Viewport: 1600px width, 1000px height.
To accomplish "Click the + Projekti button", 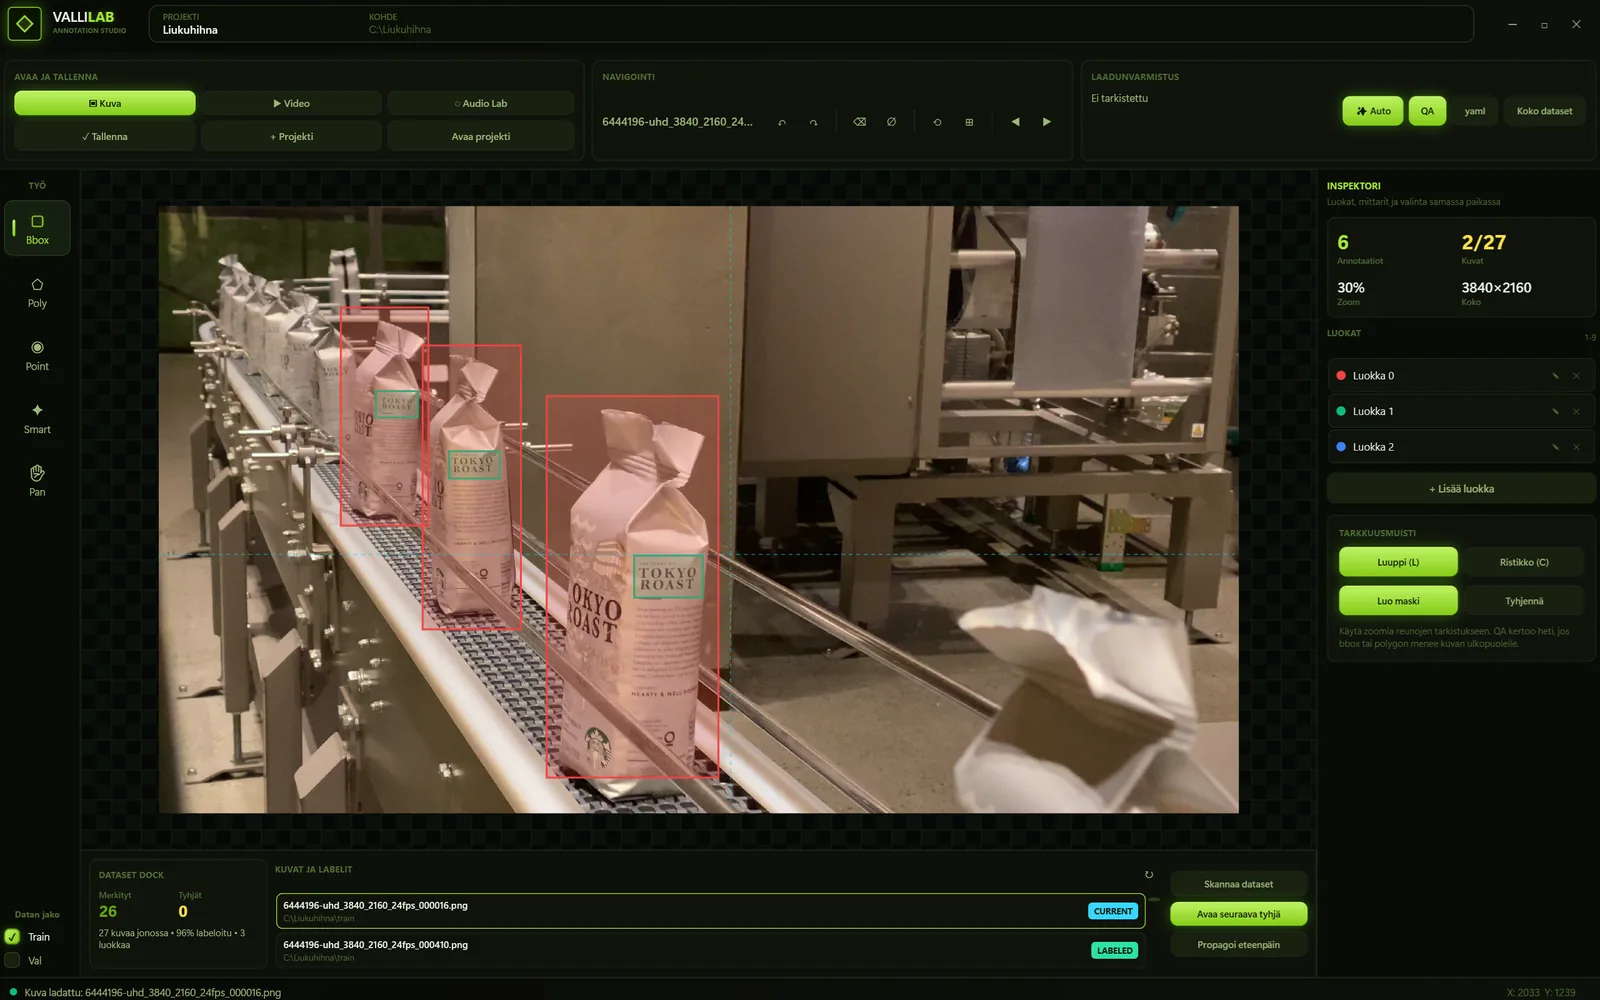I will click(x=291, y=136).
